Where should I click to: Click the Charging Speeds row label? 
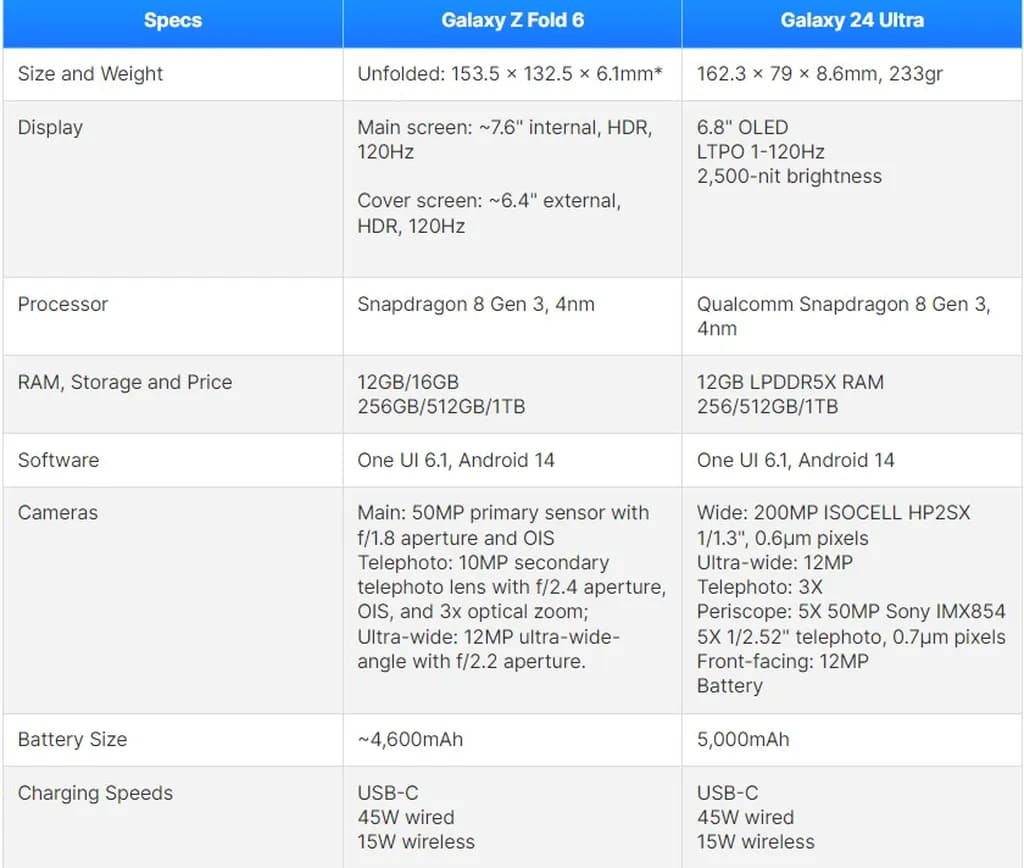[95, 793]
